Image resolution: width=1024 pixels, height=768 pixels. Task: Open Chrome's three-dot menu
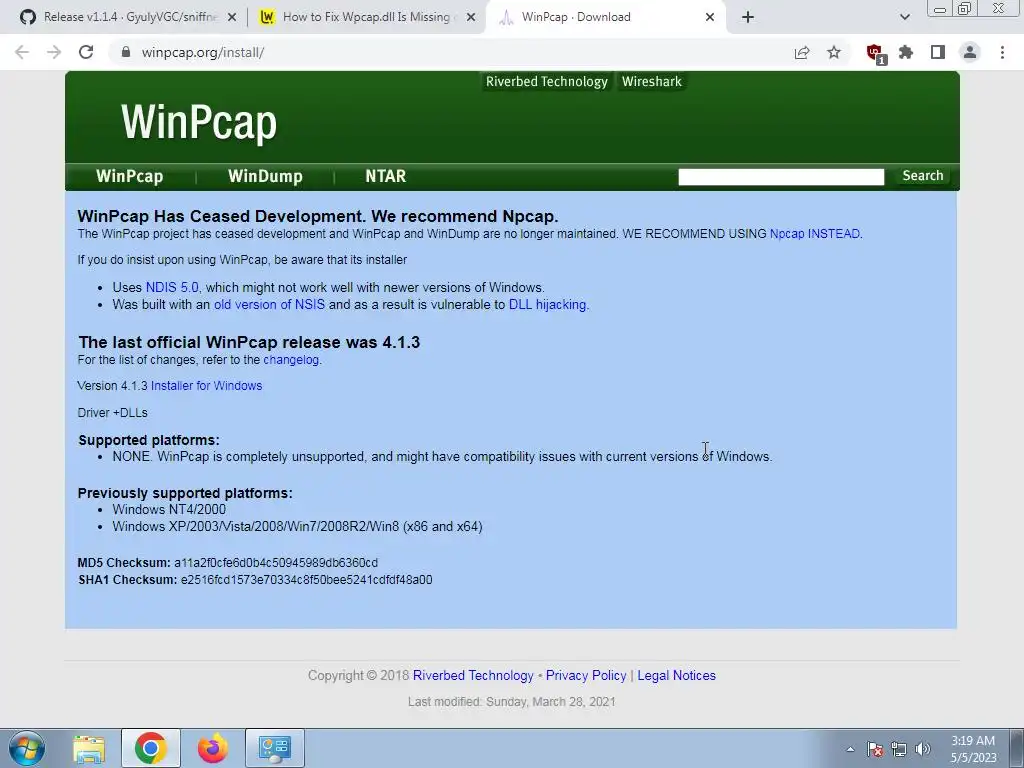1002,52
